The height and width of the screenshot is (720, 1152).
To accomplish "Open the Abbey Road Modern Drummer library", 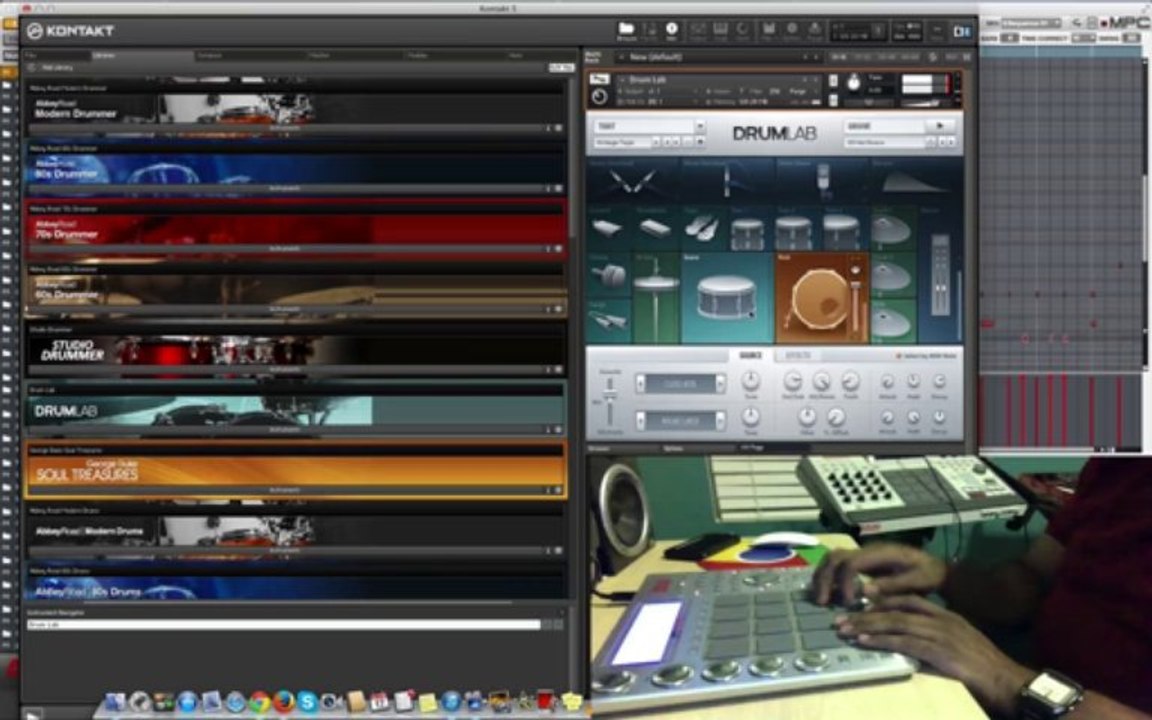I will pos(295,109).
